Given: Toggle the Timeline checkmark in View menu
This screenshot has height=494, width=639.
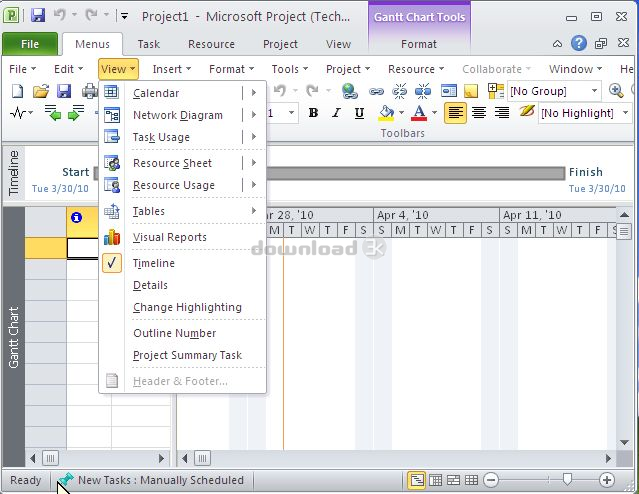Looking at the screenshot, I should pyautogui.click(x=112, y=263).
